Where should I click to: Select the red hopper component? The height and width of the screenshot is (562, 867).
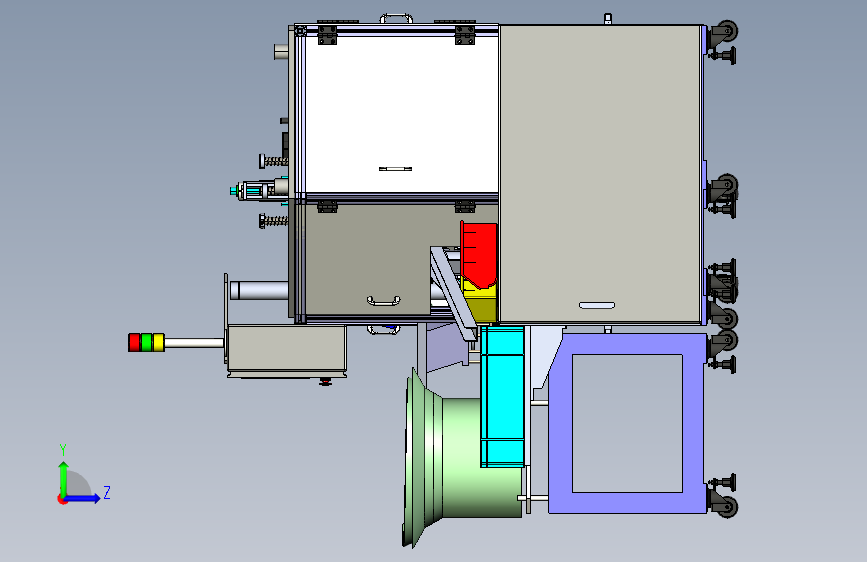click(479, 254)
